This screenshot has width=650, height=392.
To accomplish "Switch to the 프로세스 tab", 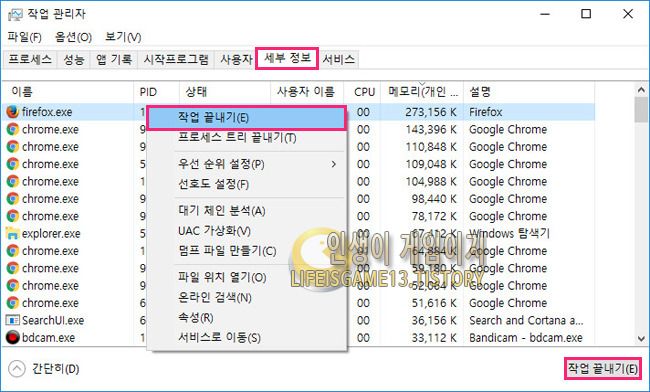I will click(30, 60).
